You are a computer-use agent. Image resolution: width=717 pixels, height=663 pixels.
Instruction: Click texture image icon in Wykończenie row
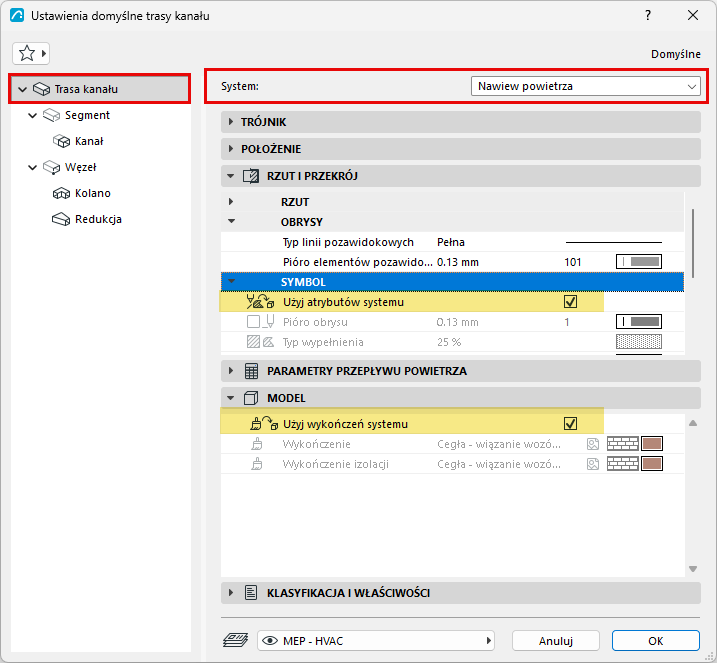tap(593, 444)
